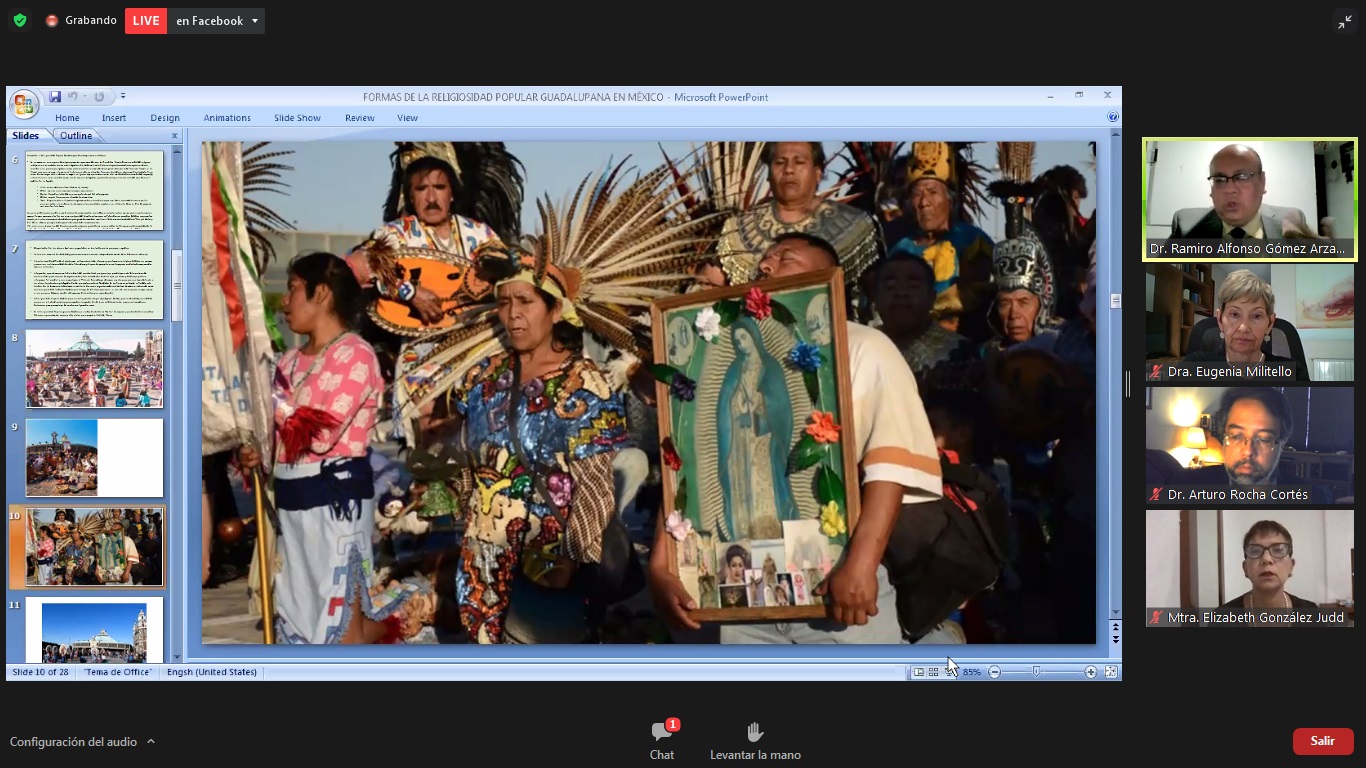Switch to Slide Sorter view

[x=933, y=672]
